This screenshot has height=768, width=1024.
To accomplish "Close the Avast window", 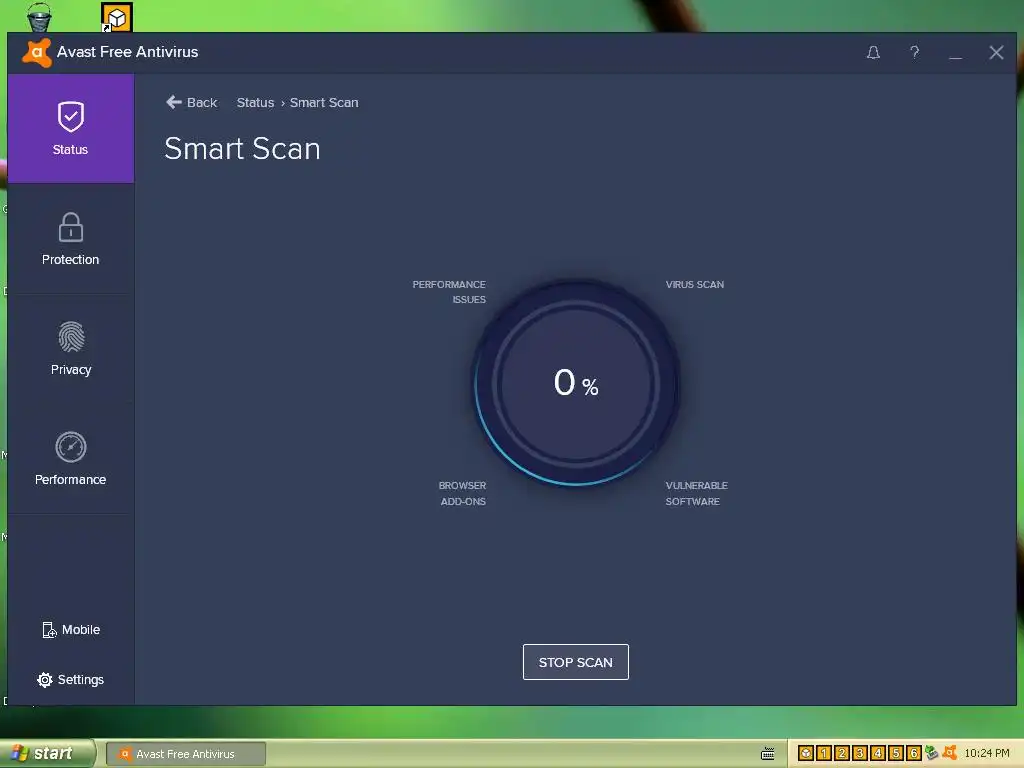I will (x=996, y=52).
